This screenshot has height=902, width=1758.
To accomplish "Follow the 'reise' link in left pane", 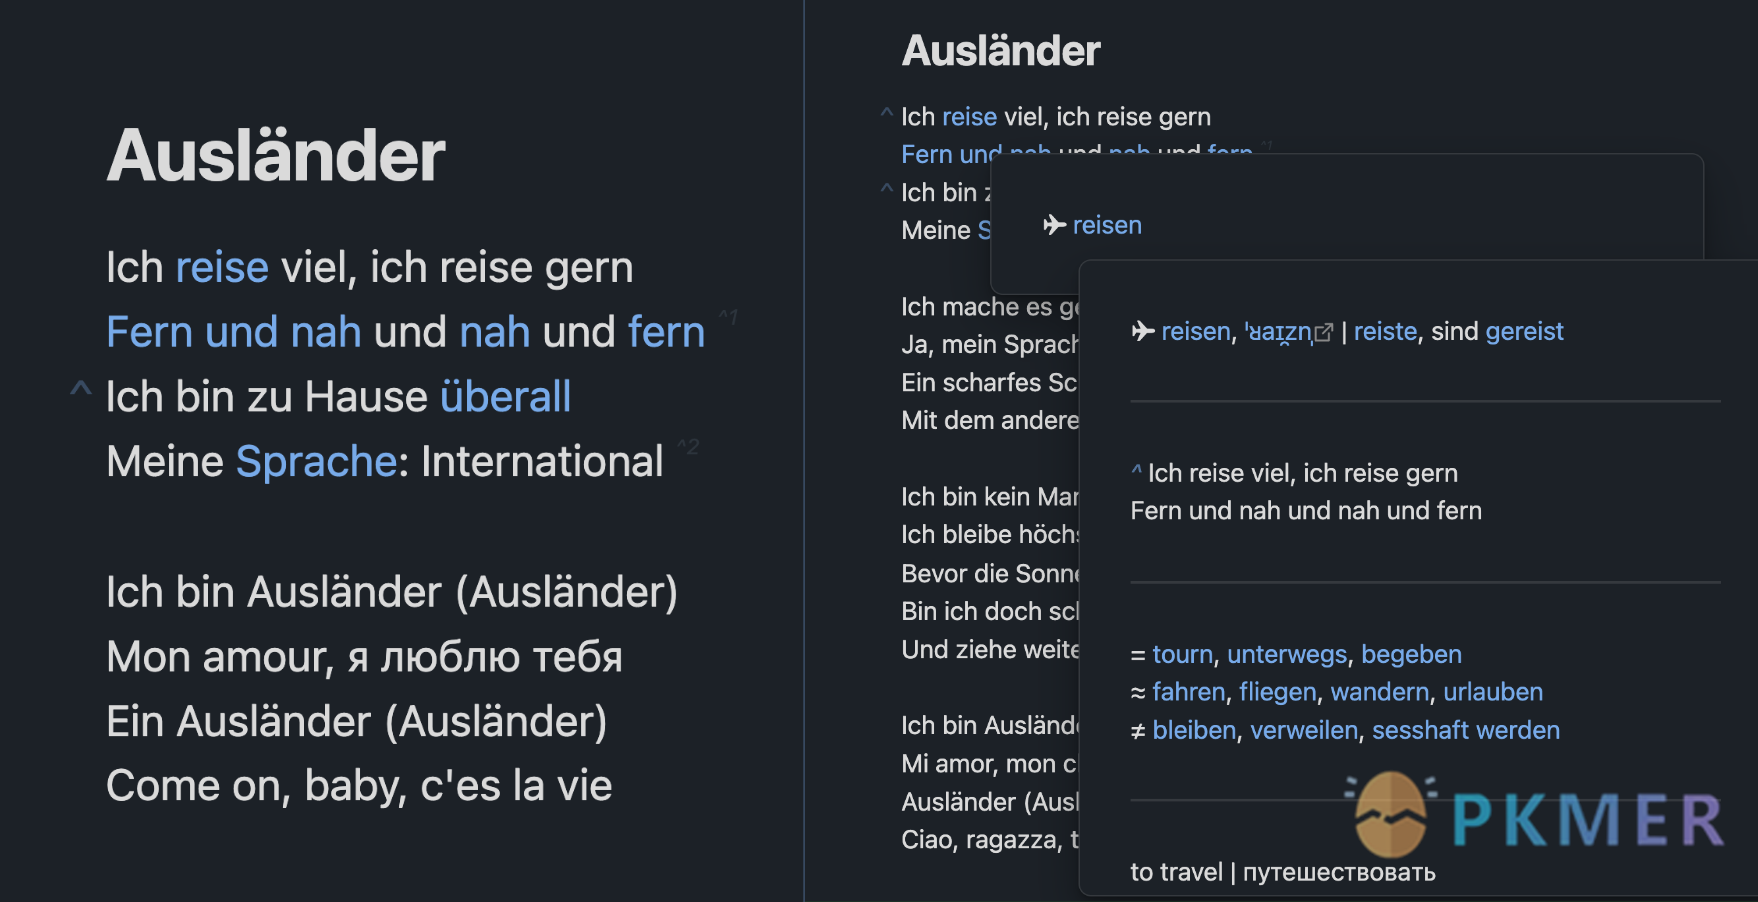I will [x=222, y=267].
